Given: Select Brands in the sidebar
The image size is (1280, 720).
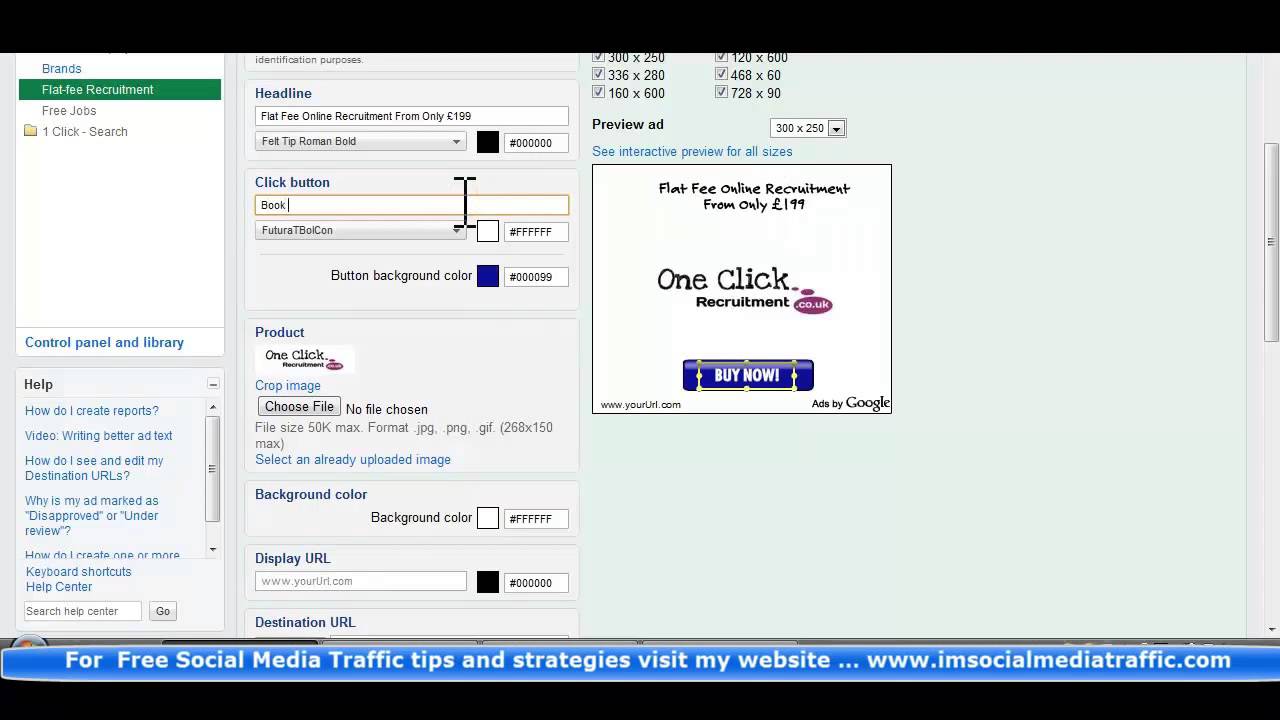Looking at the screenshot, I should pos(61,68).
